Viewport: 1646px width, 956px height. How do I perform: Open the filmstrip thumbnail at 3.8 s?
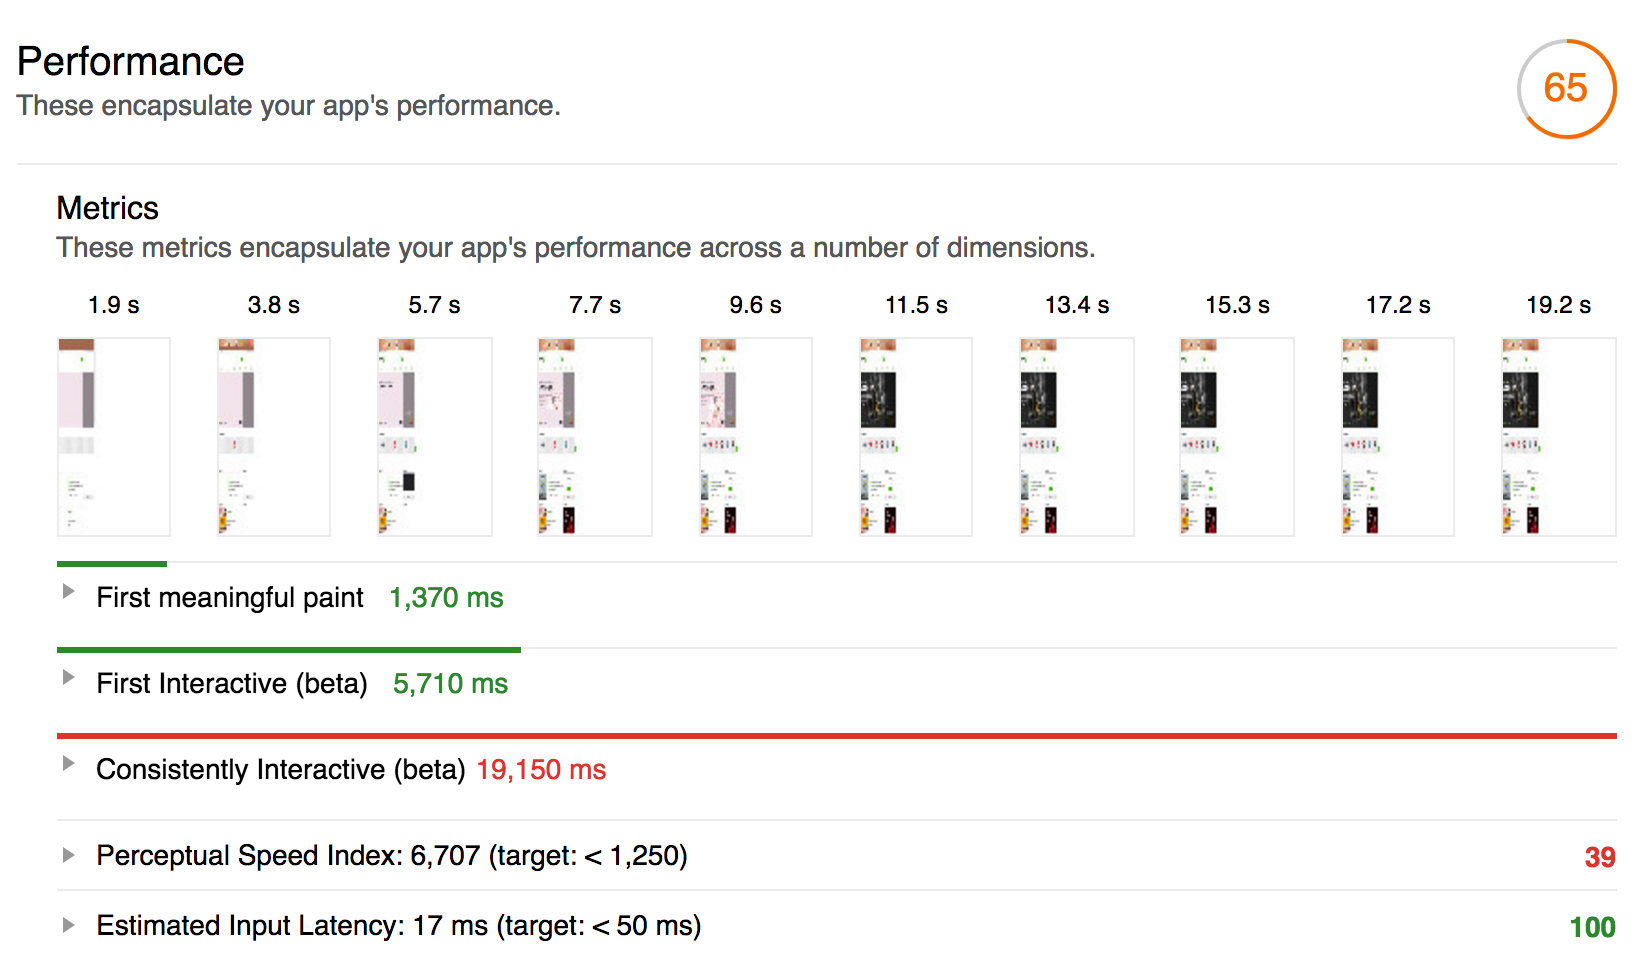[x=274, y=436]
